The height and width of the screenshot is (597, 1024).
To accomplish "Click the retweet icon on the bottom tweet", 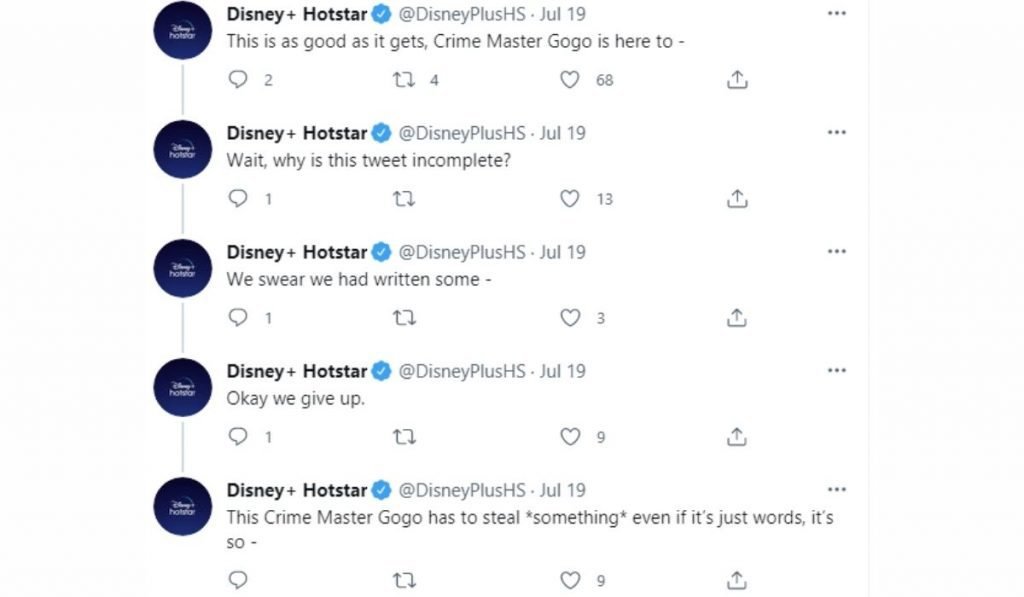I will coord(404,580).
